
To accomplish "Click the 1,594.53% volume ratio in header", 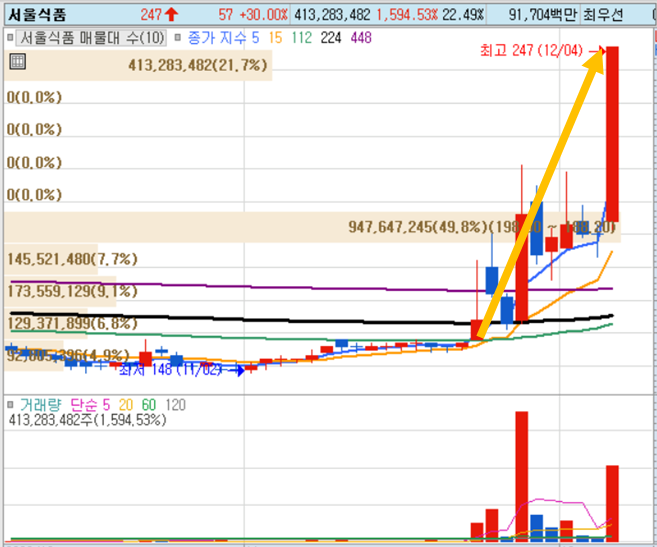I will [407, 15].
